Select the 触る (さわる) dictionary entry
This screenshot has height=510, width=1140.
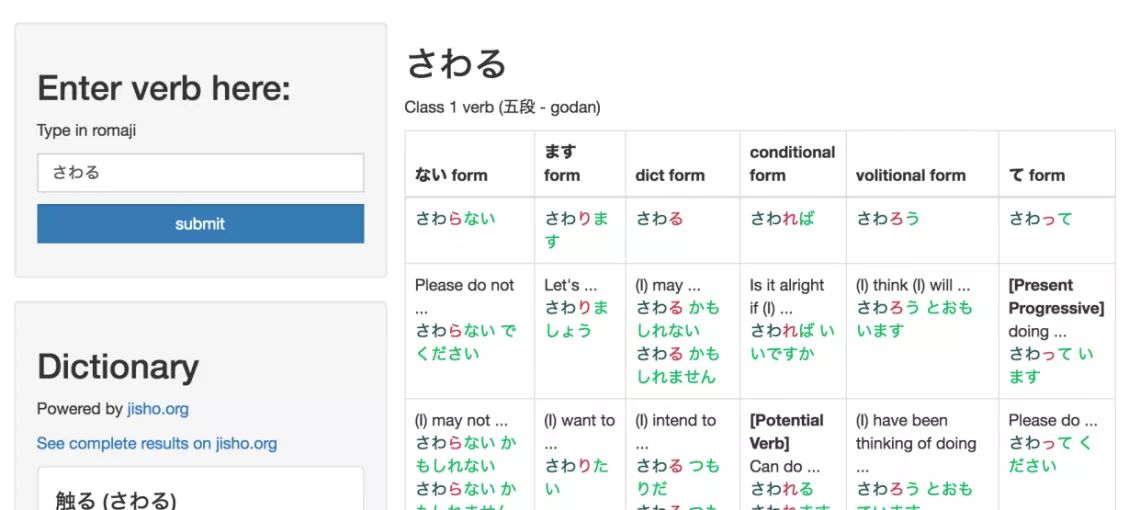[116, 501]
